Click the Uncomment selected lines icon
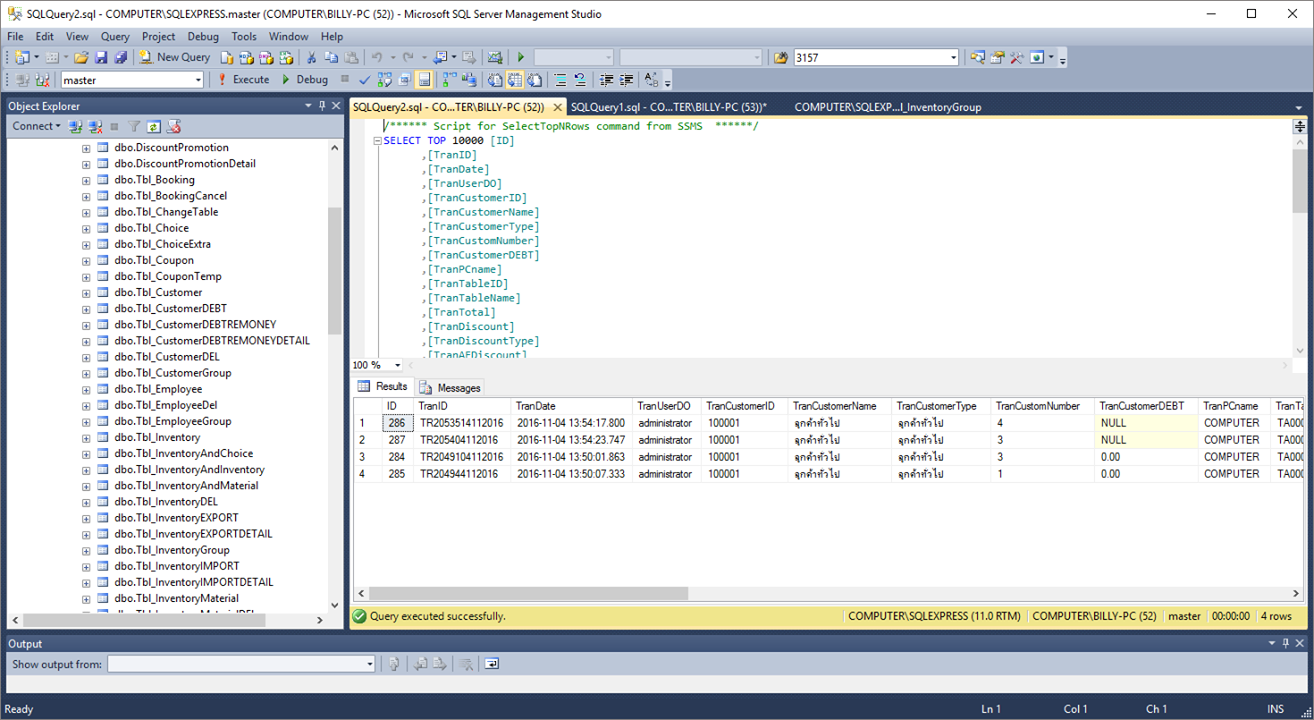 coord(580,80)
